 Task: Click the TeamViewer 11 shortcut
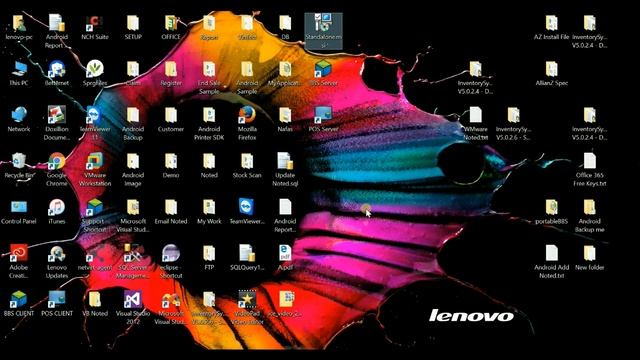[95, 116]
